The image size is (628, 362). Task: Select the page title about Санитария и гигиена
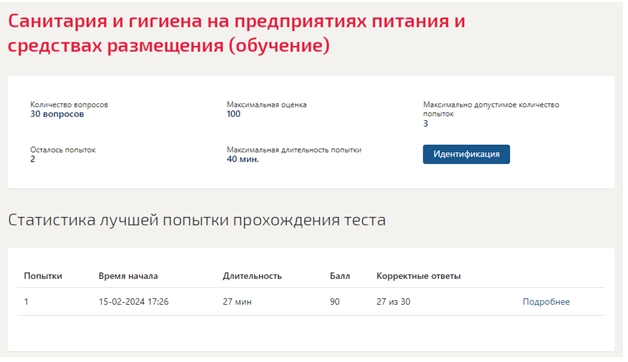tap(236, 33)
